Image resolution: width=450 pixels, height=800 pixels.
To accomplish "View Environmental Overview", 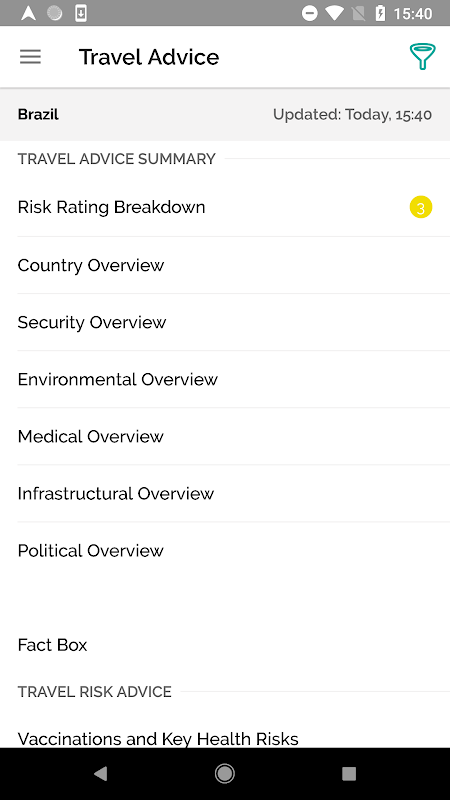I will pos(225,380).
